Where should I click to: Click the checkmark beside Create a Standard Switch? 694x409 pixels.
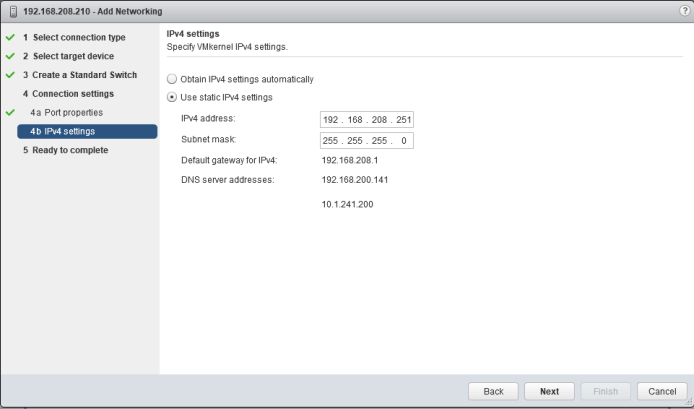point(9,75)
